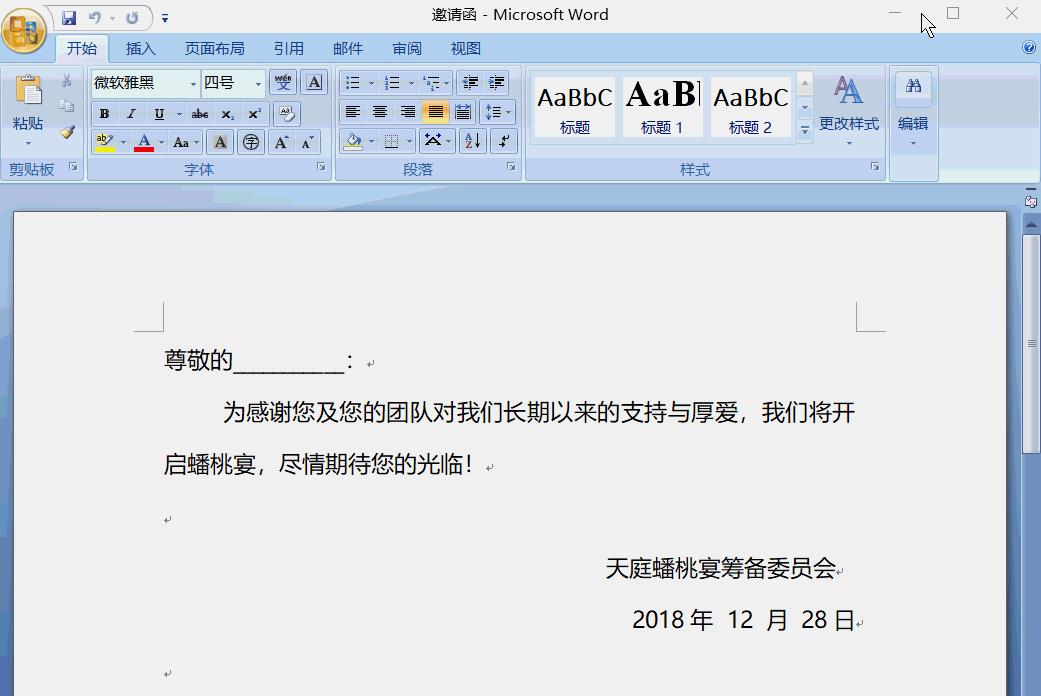Screen dimensions: 1041x696
Task: Open the 审阅 ribbon tab
Action: click(406, 47)
